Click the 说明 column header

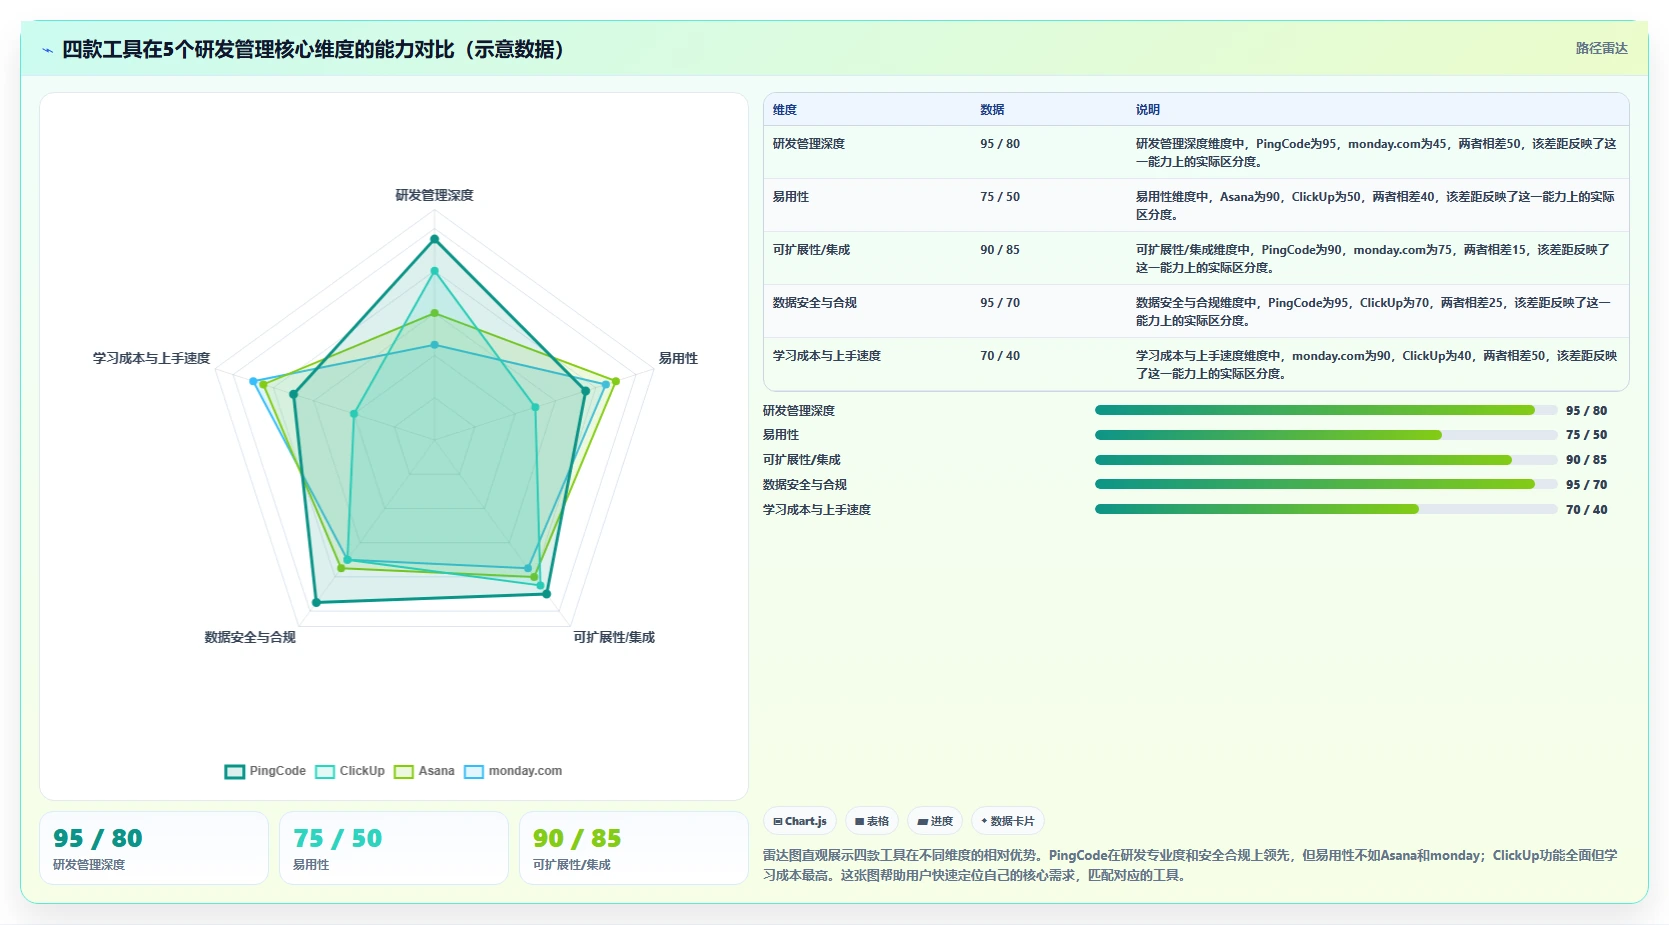1148,110
